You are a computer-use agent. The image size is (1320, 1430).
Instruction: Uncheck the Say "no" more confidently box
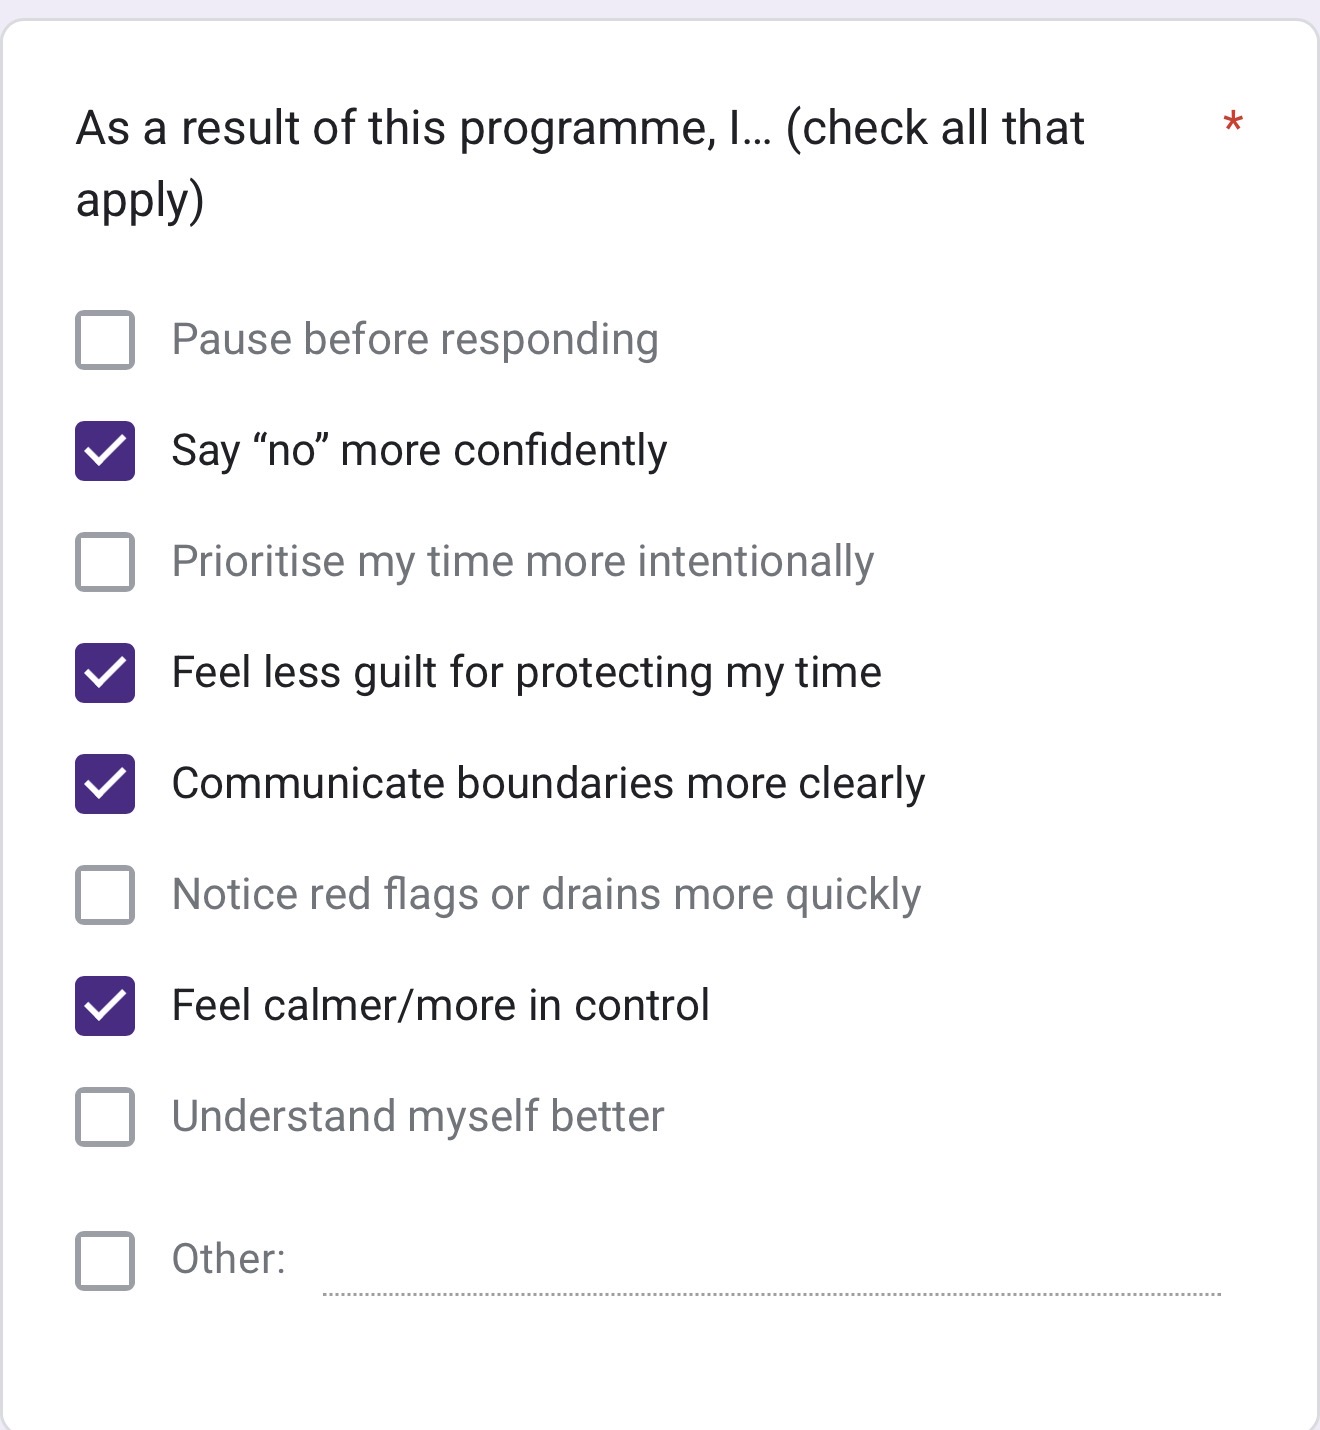(x=105, y=451)
